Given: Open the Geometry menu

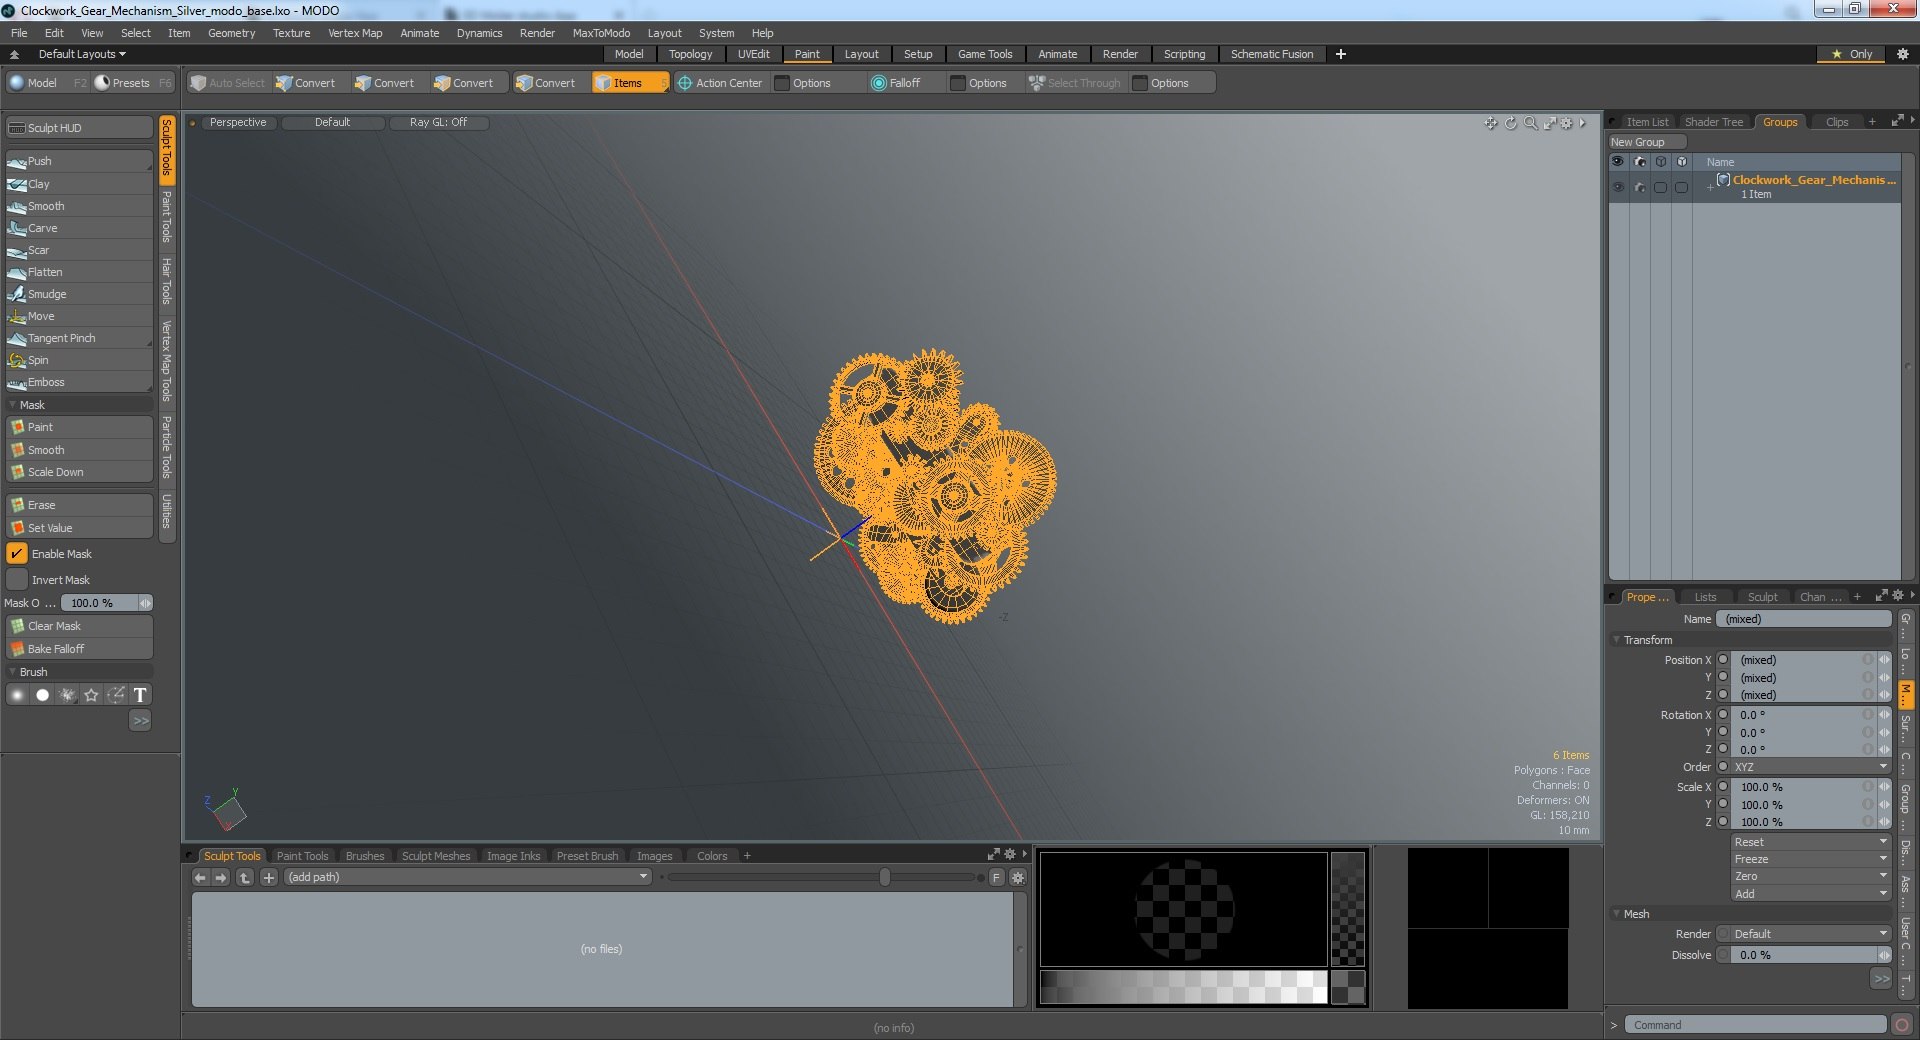Looking at the screenshot, I should pyautogui.click(x=231, y=33).
